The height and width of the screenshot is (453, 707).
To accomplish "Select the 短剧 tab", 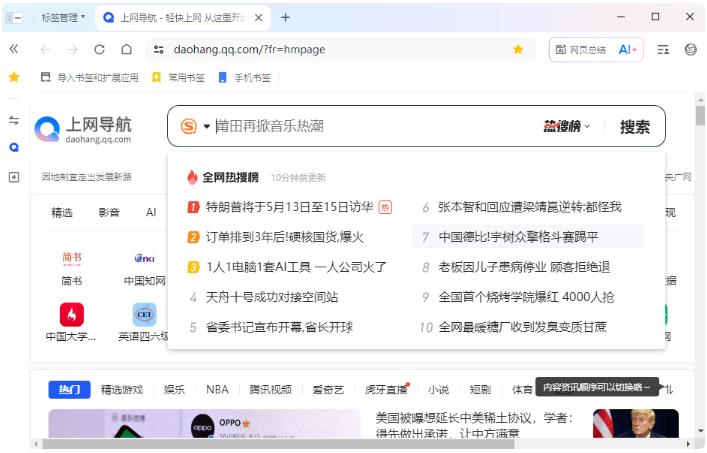I will [480, 390].
